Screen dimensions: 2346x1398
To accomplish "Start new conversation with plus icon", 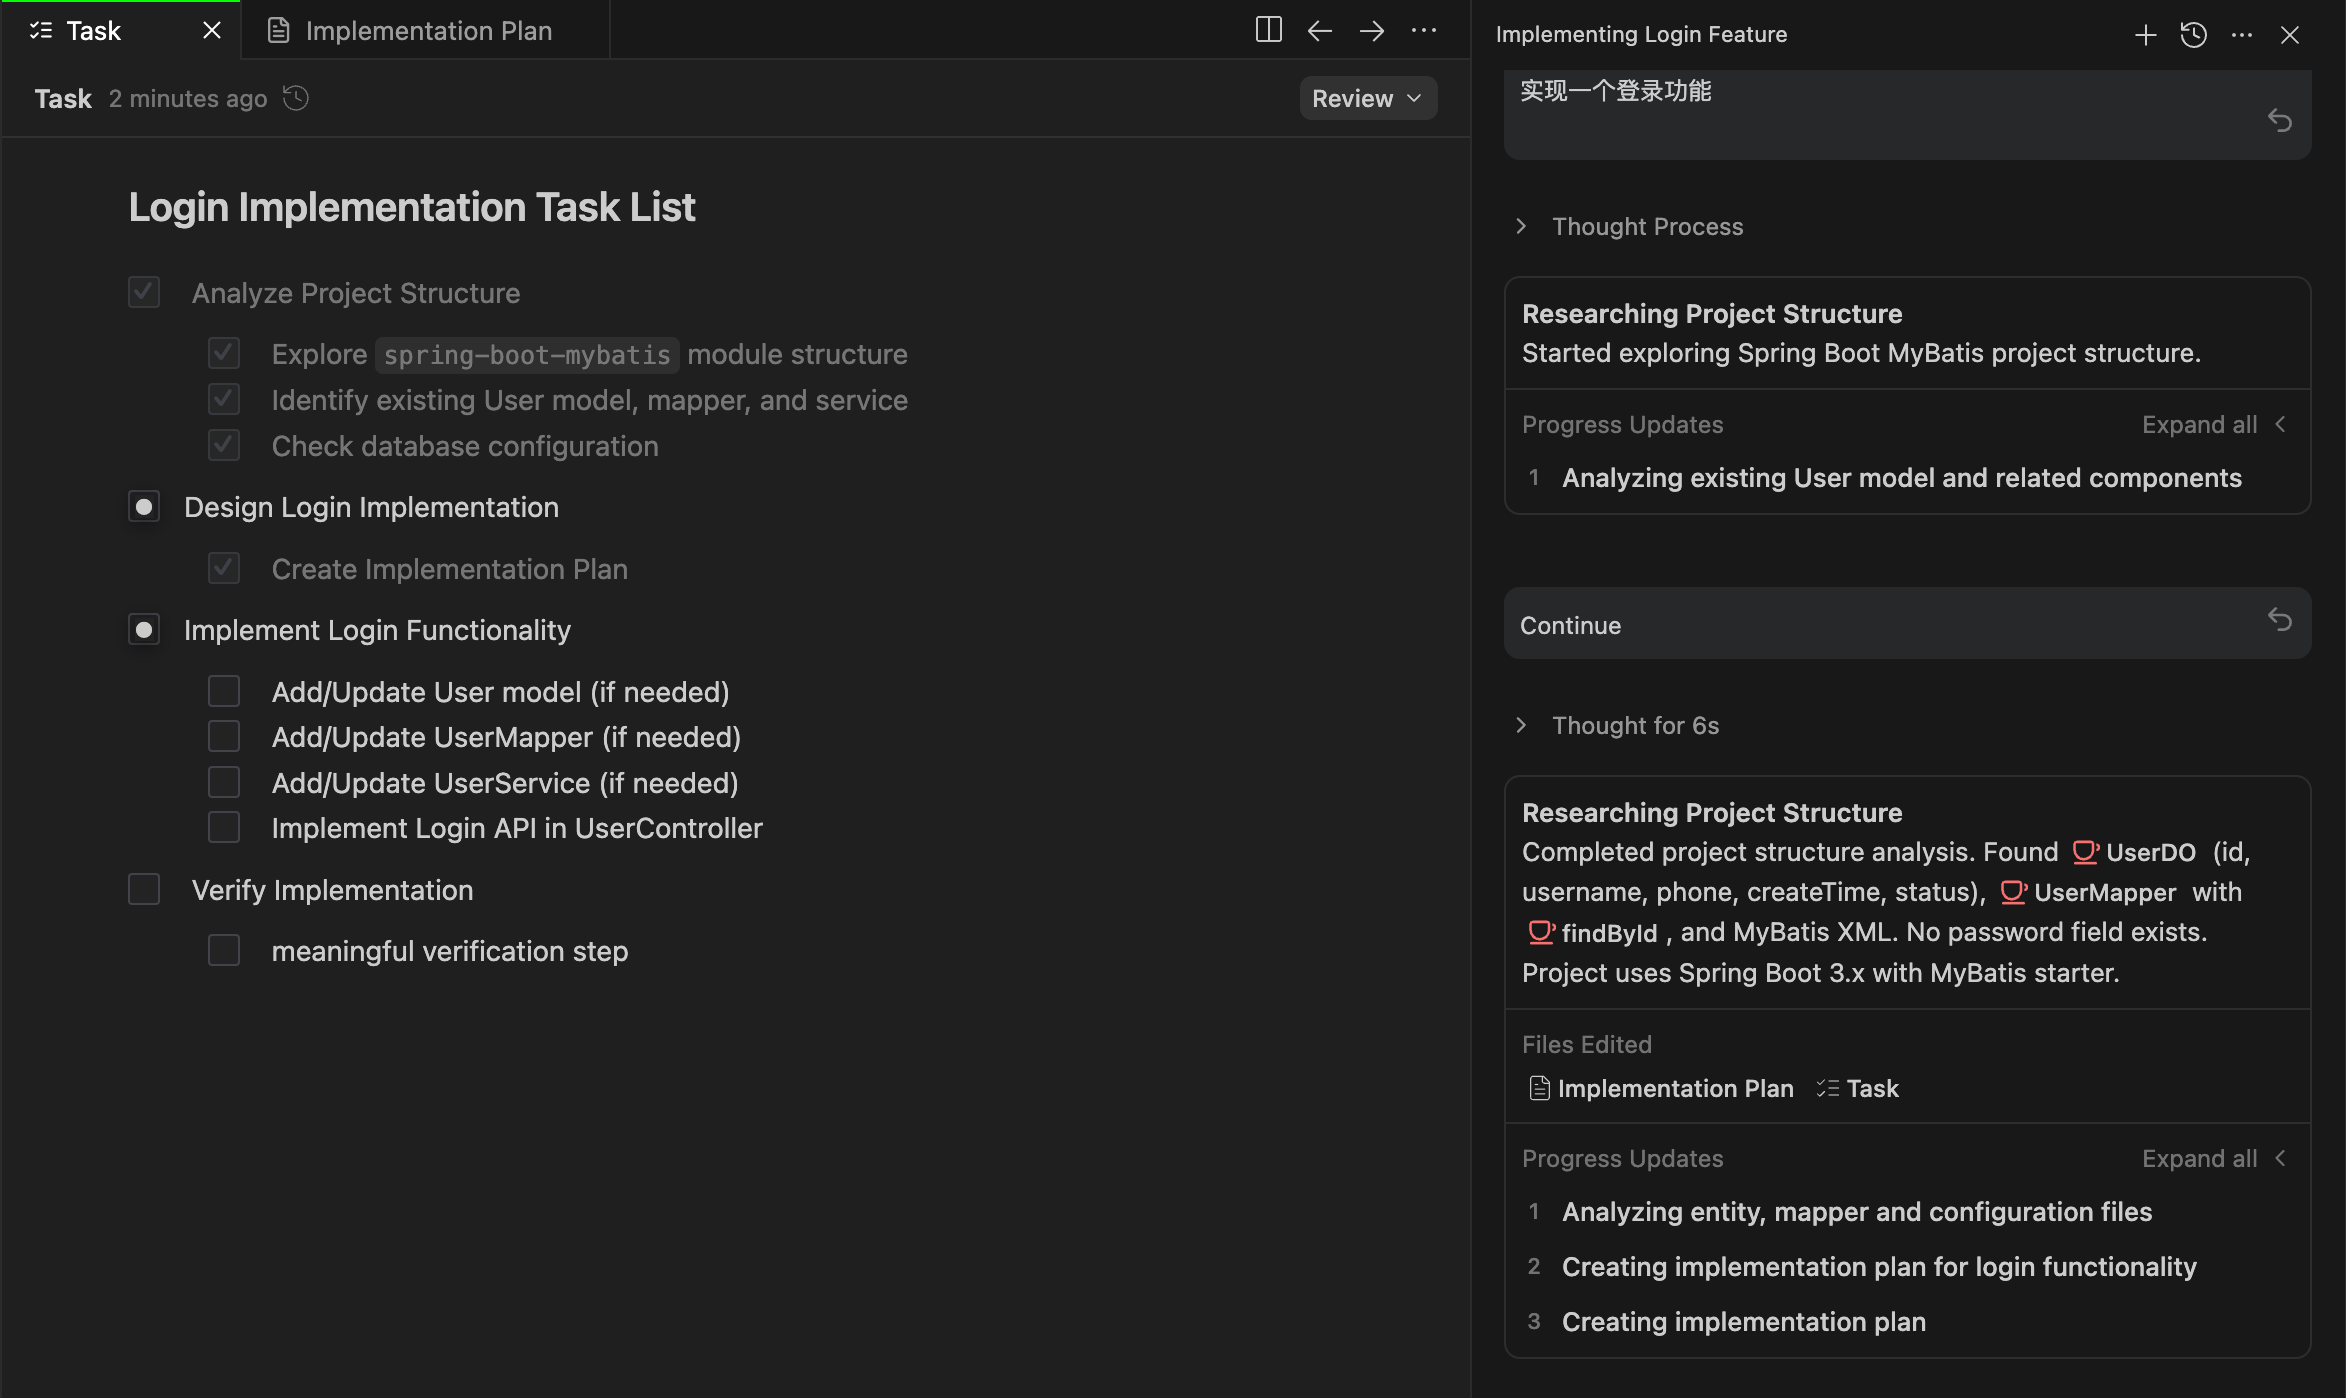I will pyautogui.click(x=2145, y=35).
